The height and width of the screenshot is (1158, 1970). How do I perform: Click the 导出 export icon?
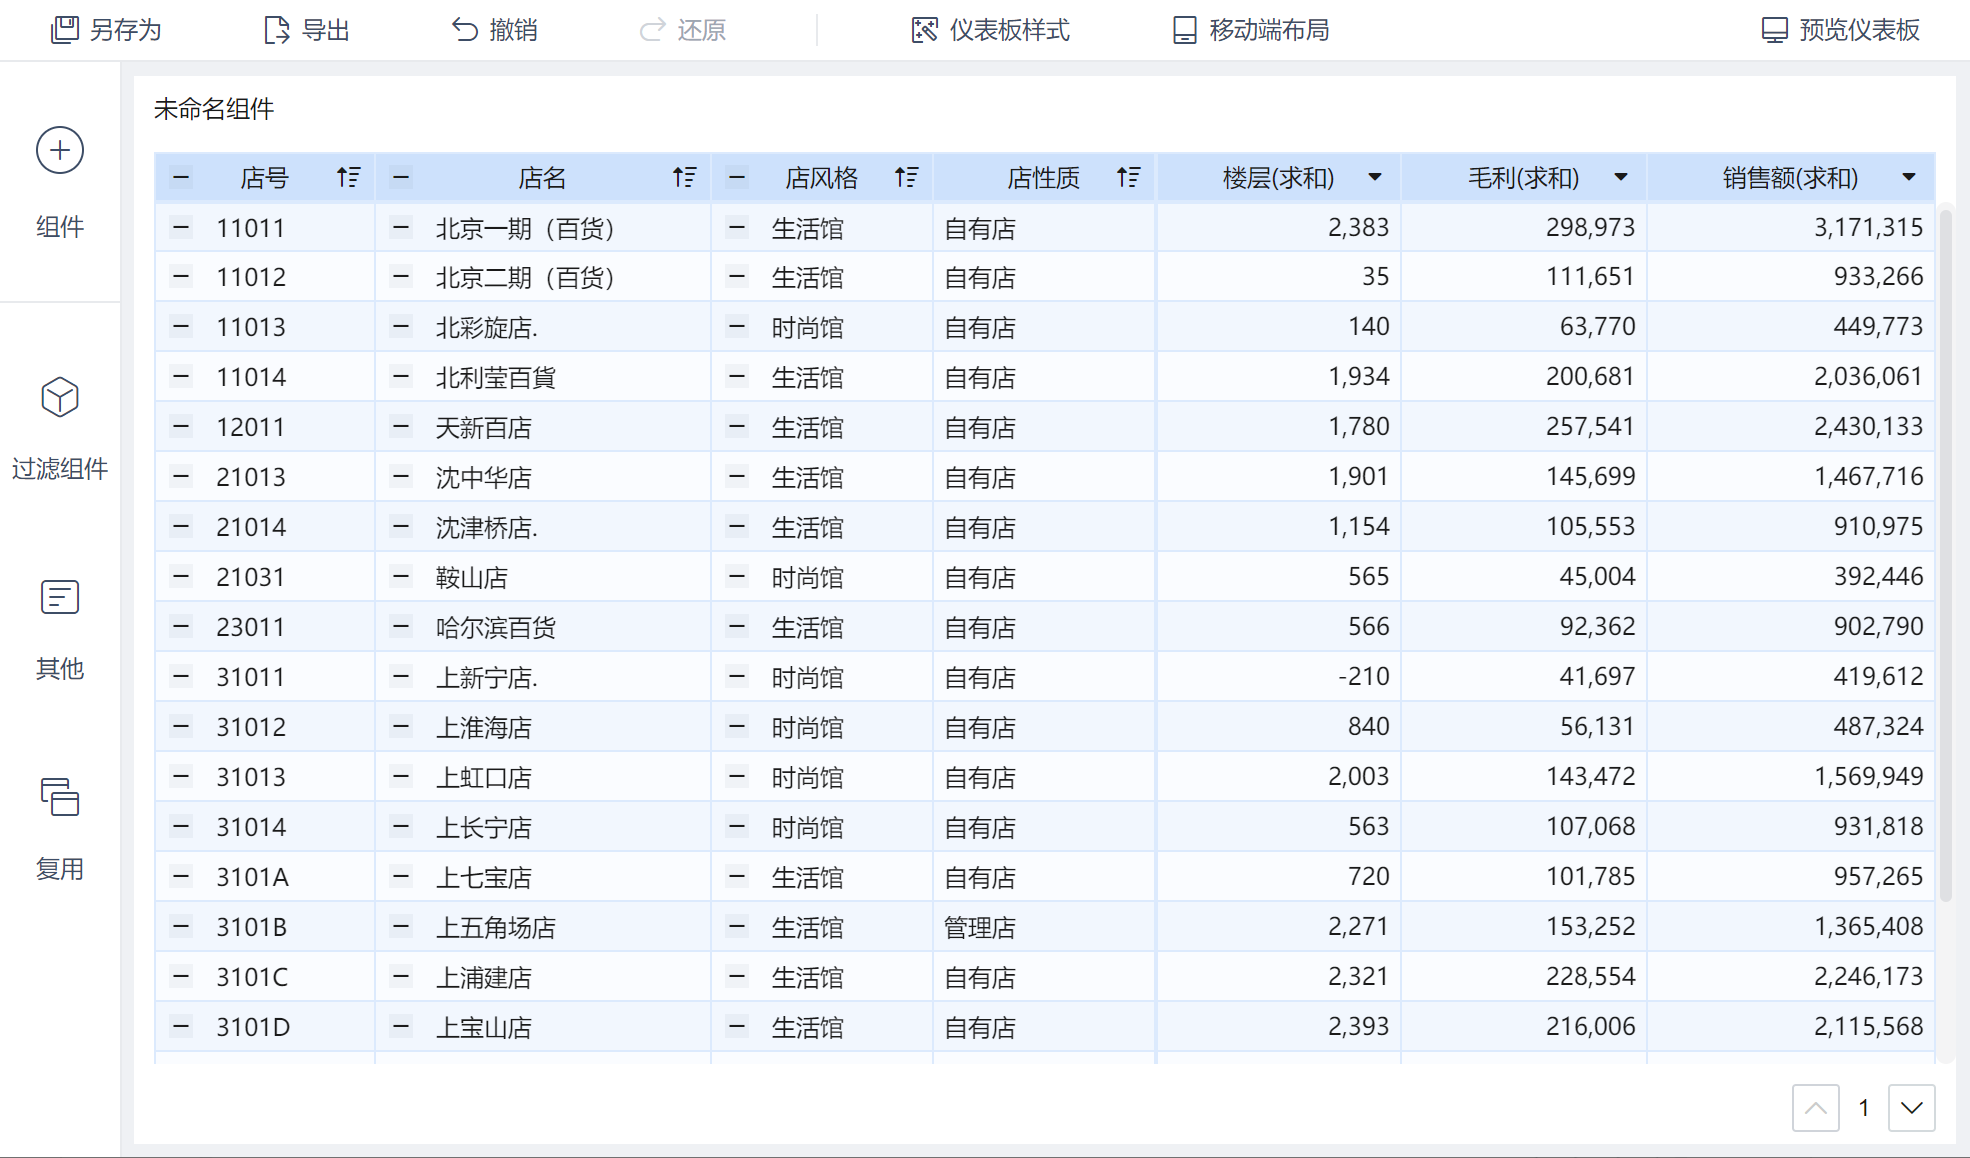(276, 30)
